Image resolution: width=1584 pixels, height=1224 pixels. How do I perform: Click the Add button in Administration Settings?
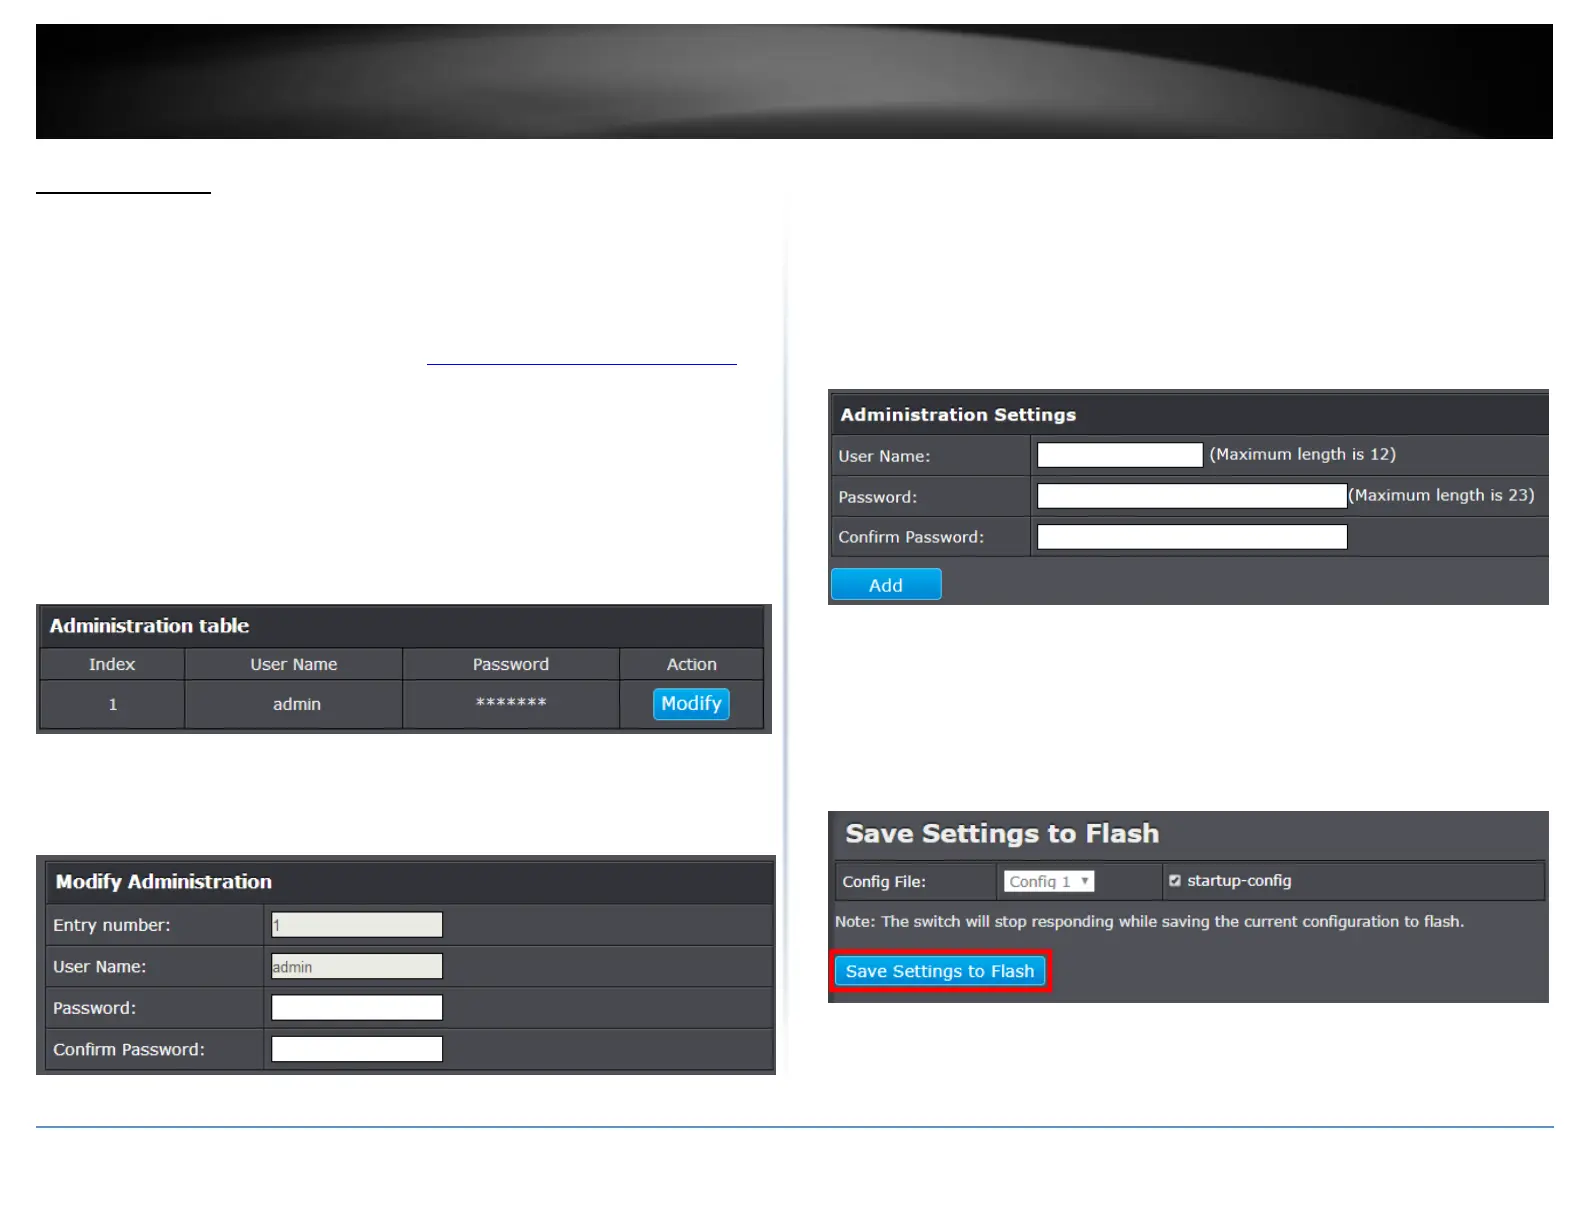(x=886, y=585)
